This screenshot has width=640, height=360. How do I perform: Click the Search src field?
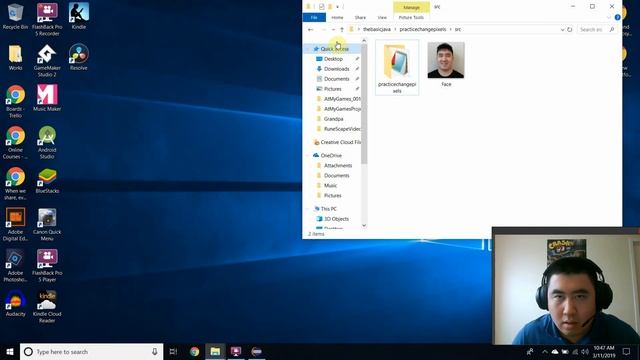point(597,29)
